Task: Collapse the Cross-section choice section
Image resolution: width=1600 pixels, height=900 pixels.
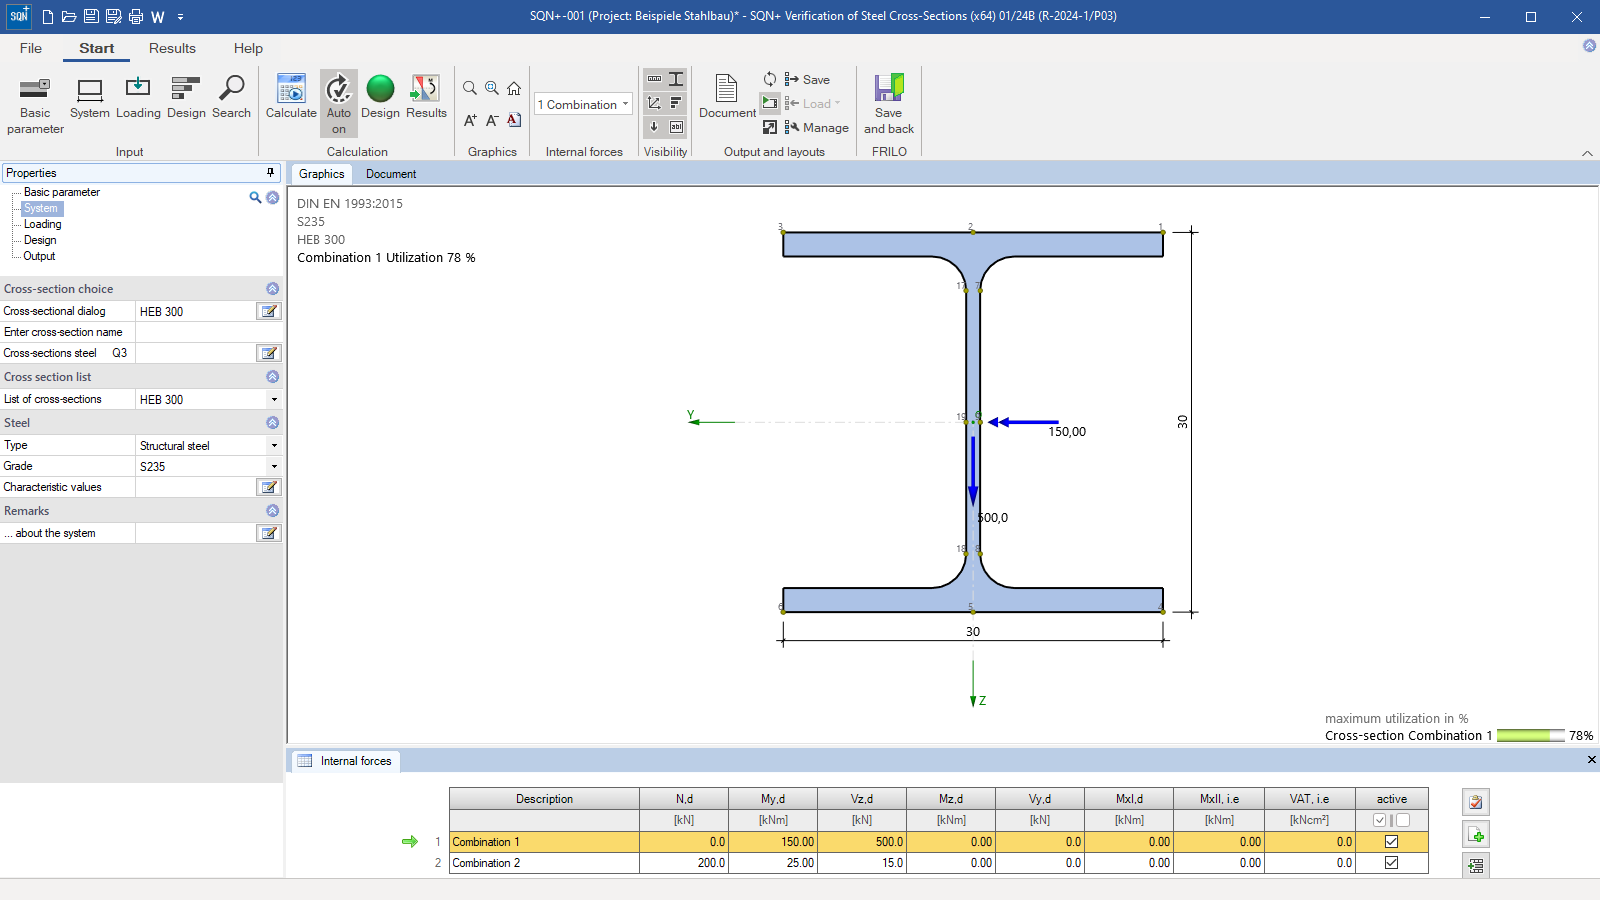Action: point(272,289)
